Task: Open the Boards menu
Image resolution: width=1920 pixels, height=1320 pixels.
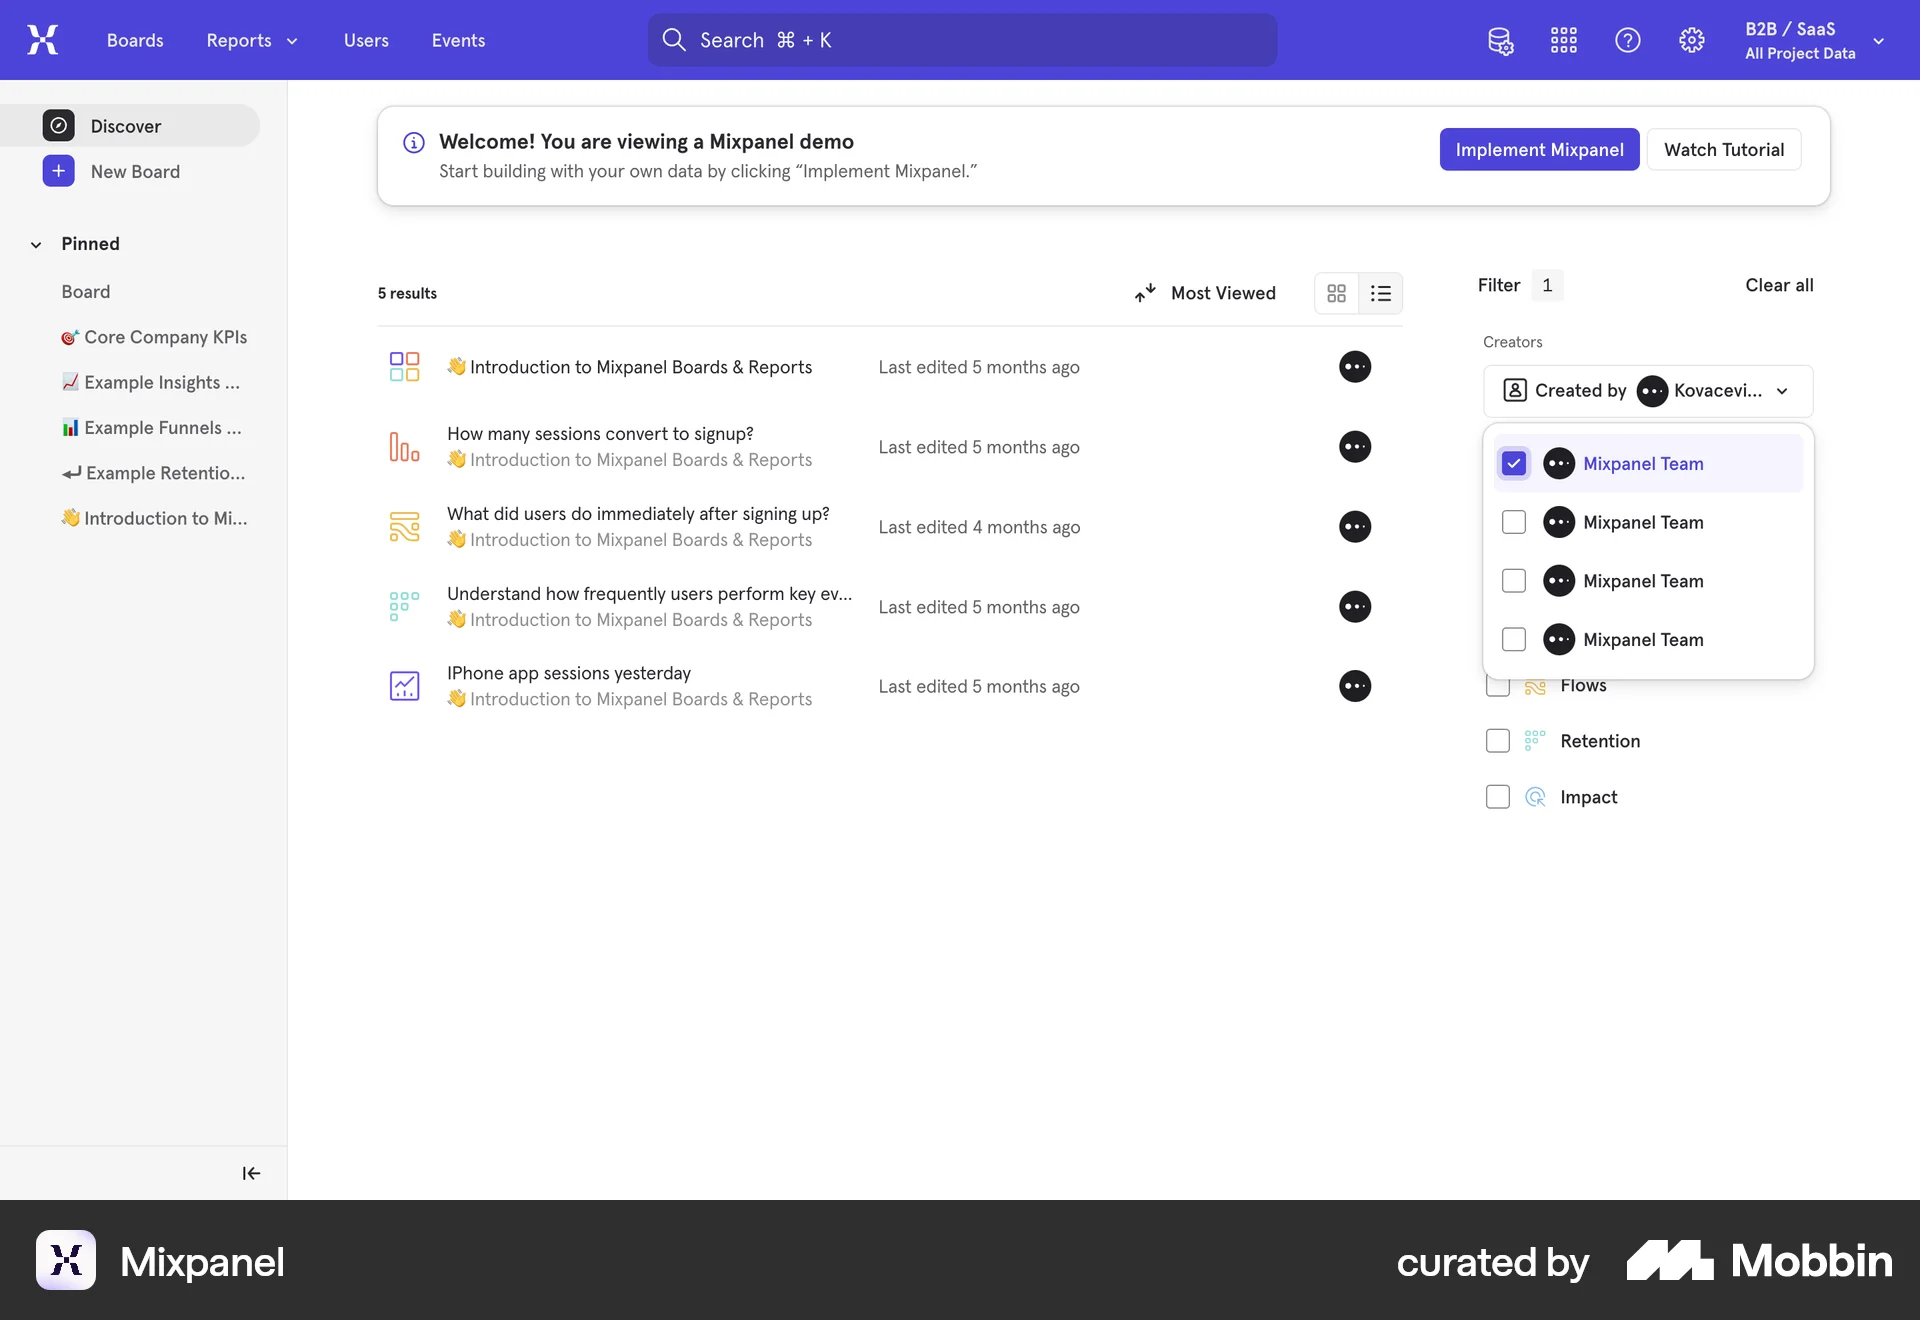Action: tap(135, 40)
